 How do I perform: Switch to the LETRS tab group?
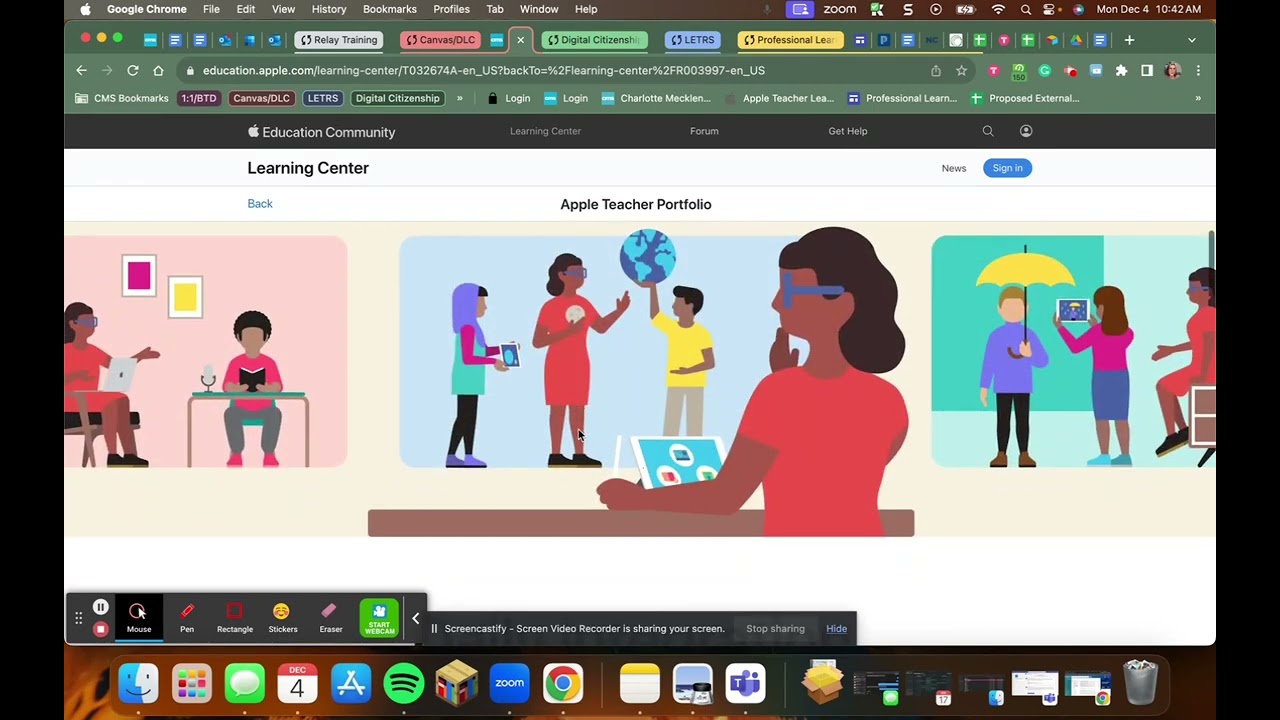[x=693, y=40]
